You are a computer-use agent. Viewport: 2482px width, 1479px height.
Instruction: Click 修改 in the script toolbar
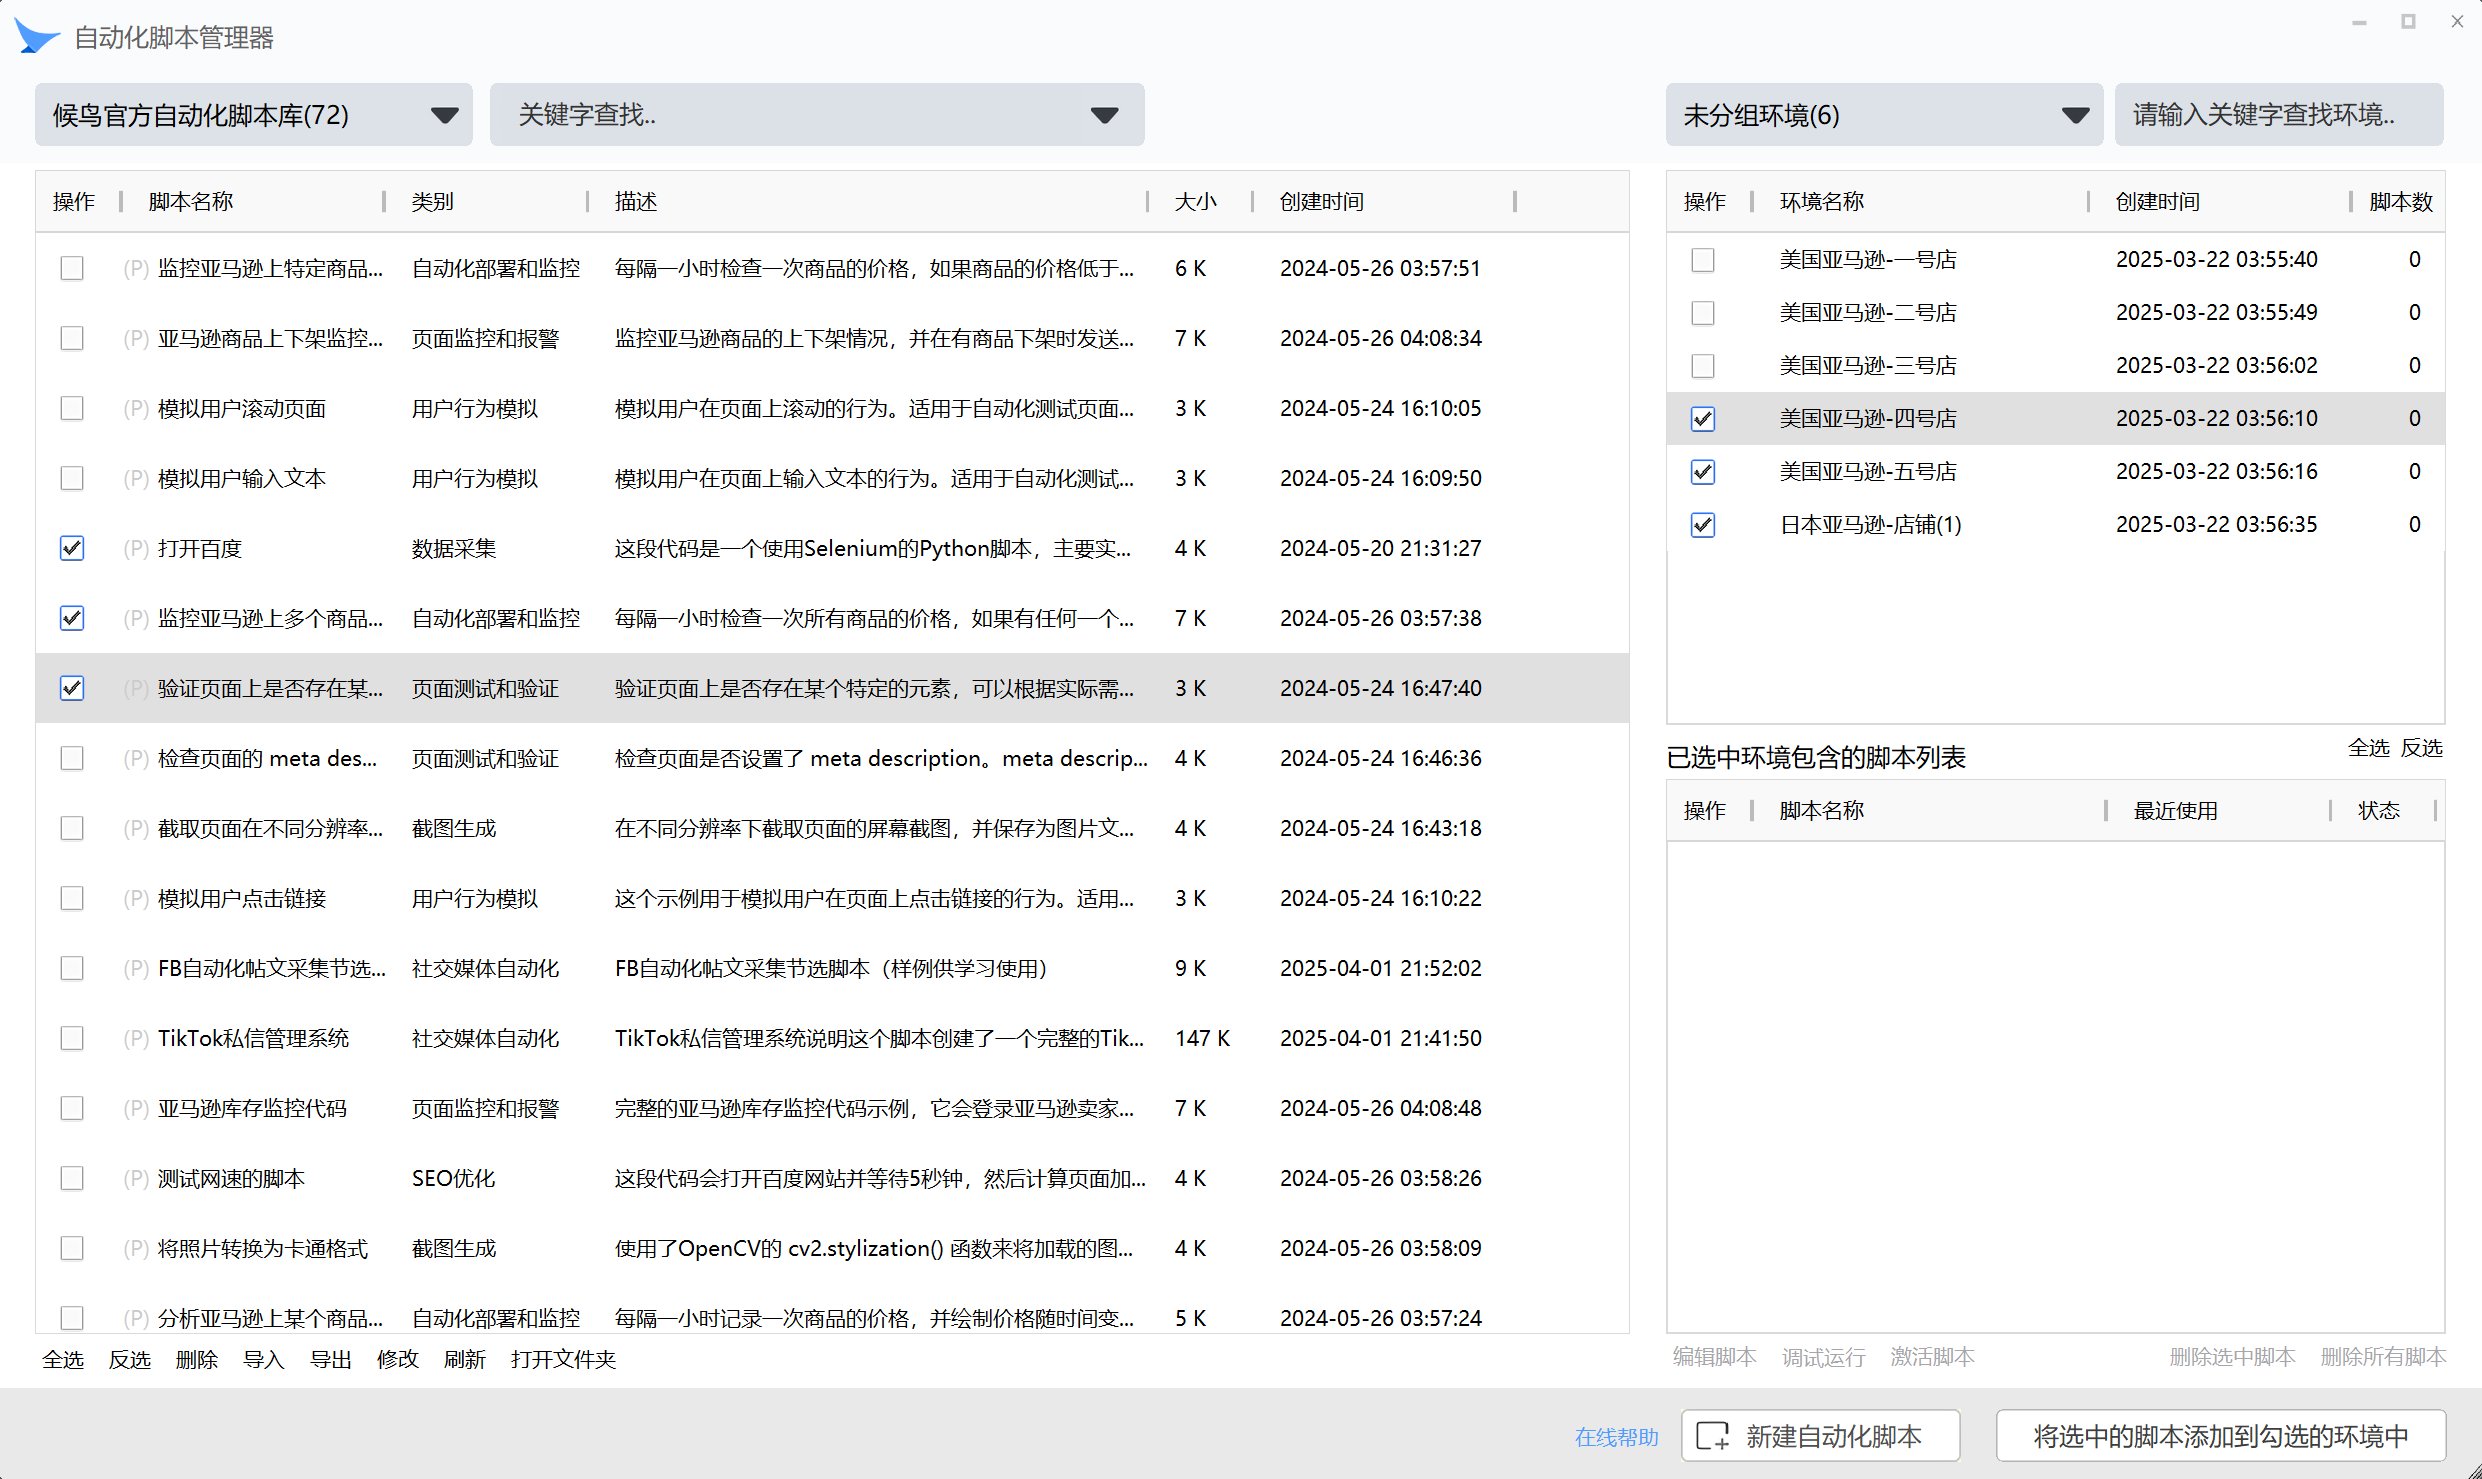pos(398,1359)
